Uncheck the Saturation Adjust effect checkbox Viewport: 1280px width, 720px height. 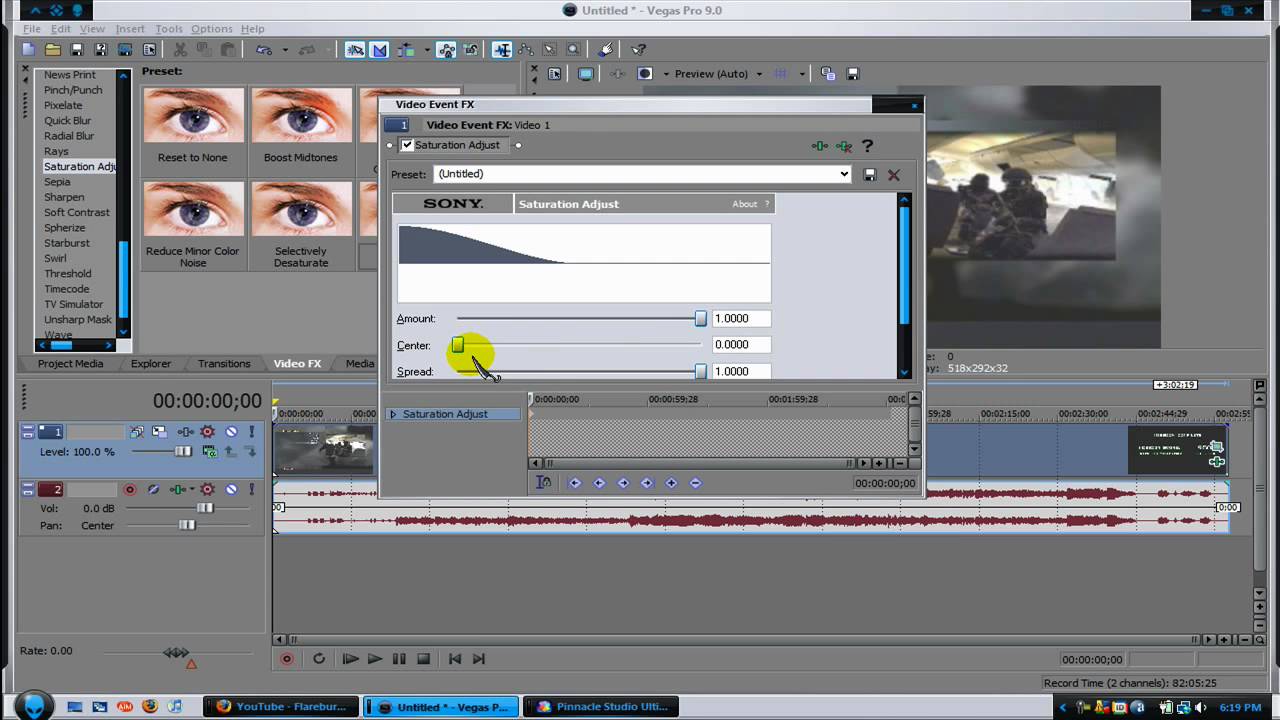pyautogui.click(x=407, y=145)
